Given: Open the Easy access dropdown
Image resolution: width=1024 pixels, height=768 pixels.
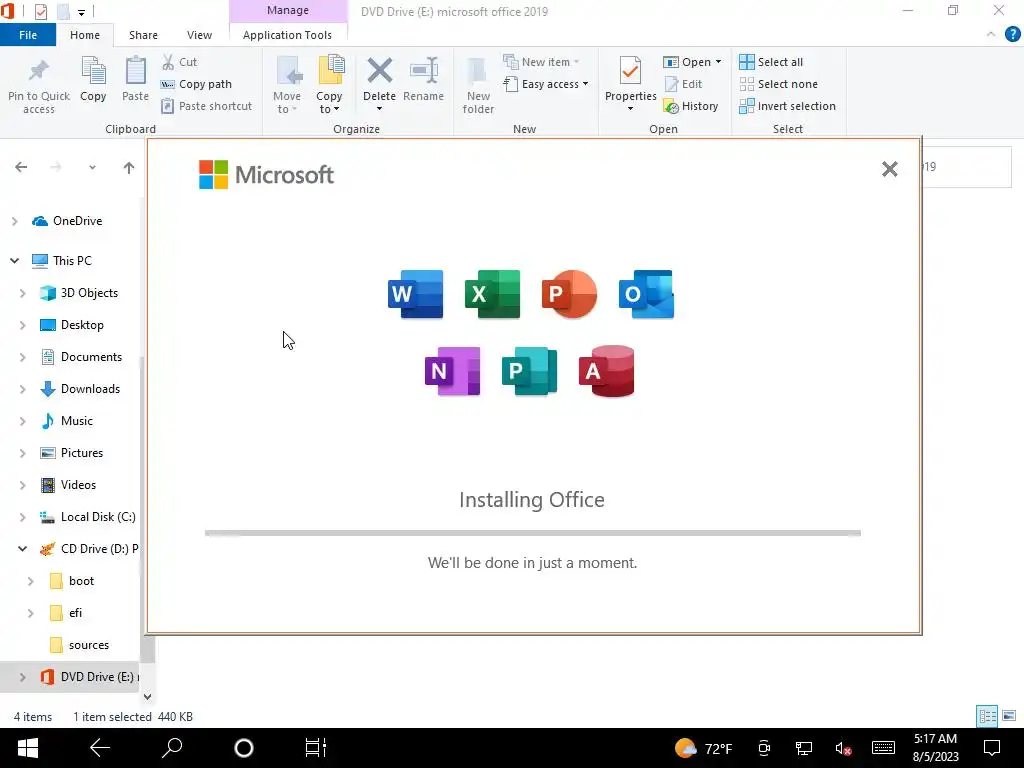Looking at the screenshot, I should point(546,84).
